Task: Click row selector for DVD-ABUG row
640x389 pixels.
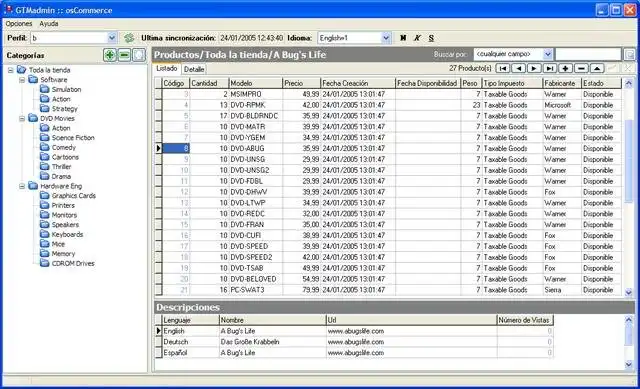Action: pyautogui.click(x=158, y=148)
